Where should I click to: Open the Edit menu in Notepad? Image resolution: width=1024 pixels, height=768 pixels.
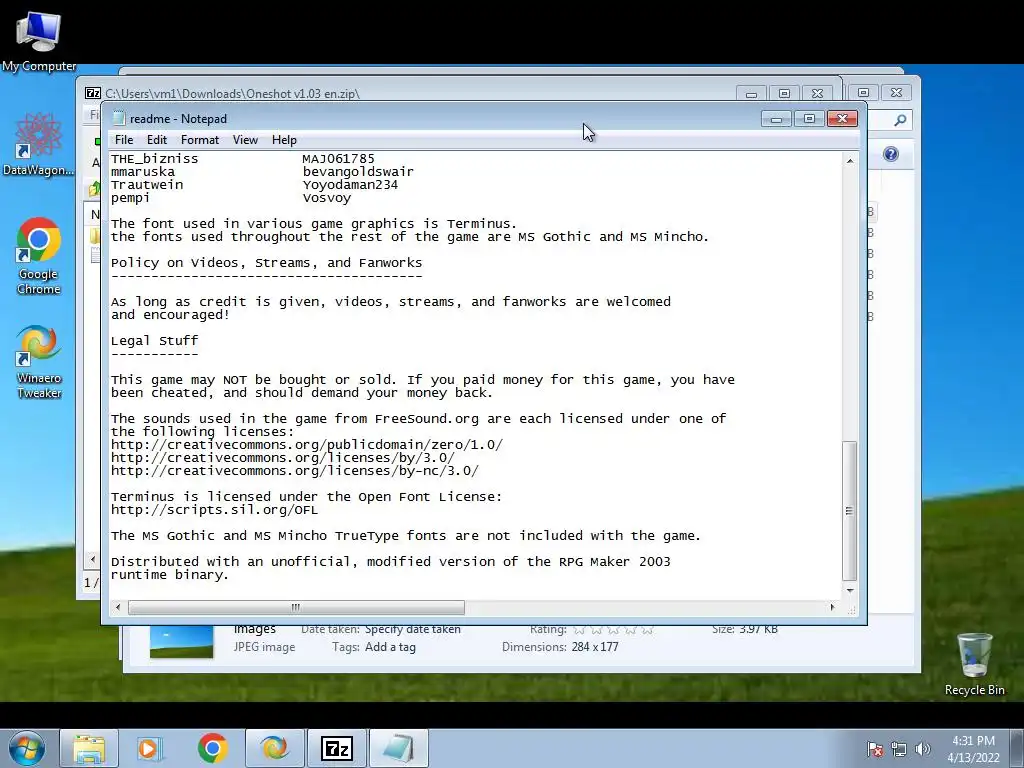(x=157, y=140)
